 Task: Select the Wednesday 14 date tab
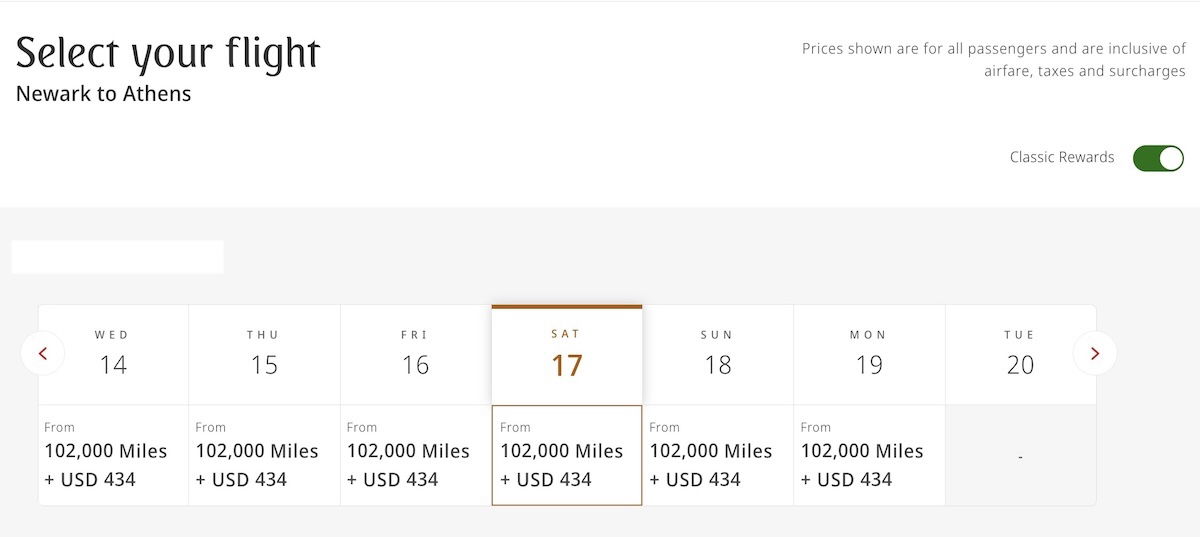coord(113,354)
